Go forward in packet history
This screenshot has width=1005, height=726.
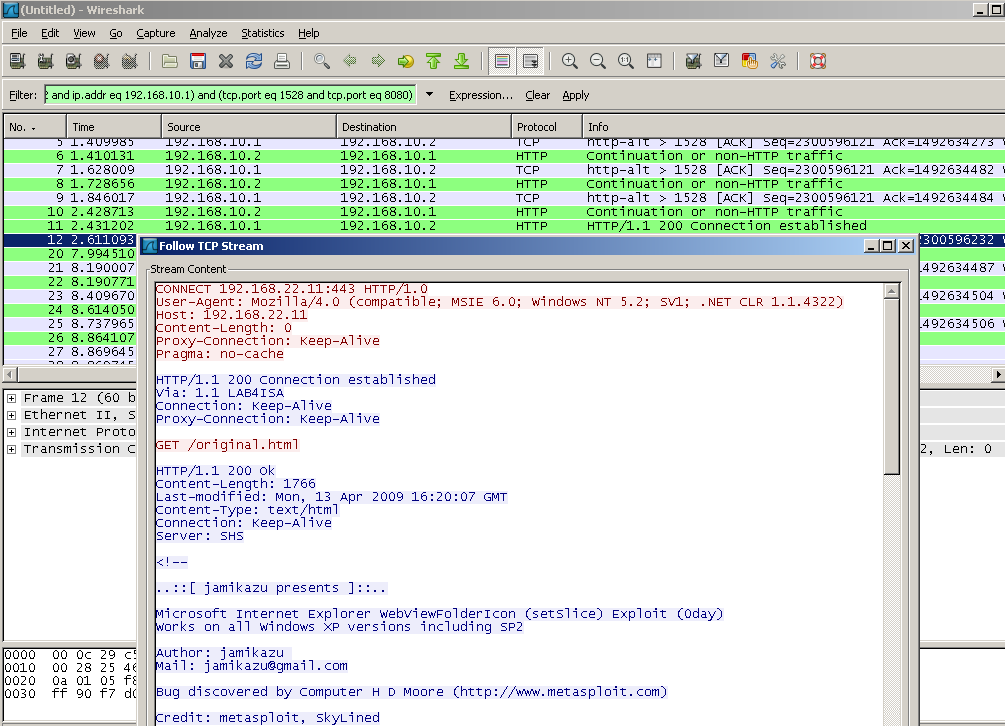378,62
